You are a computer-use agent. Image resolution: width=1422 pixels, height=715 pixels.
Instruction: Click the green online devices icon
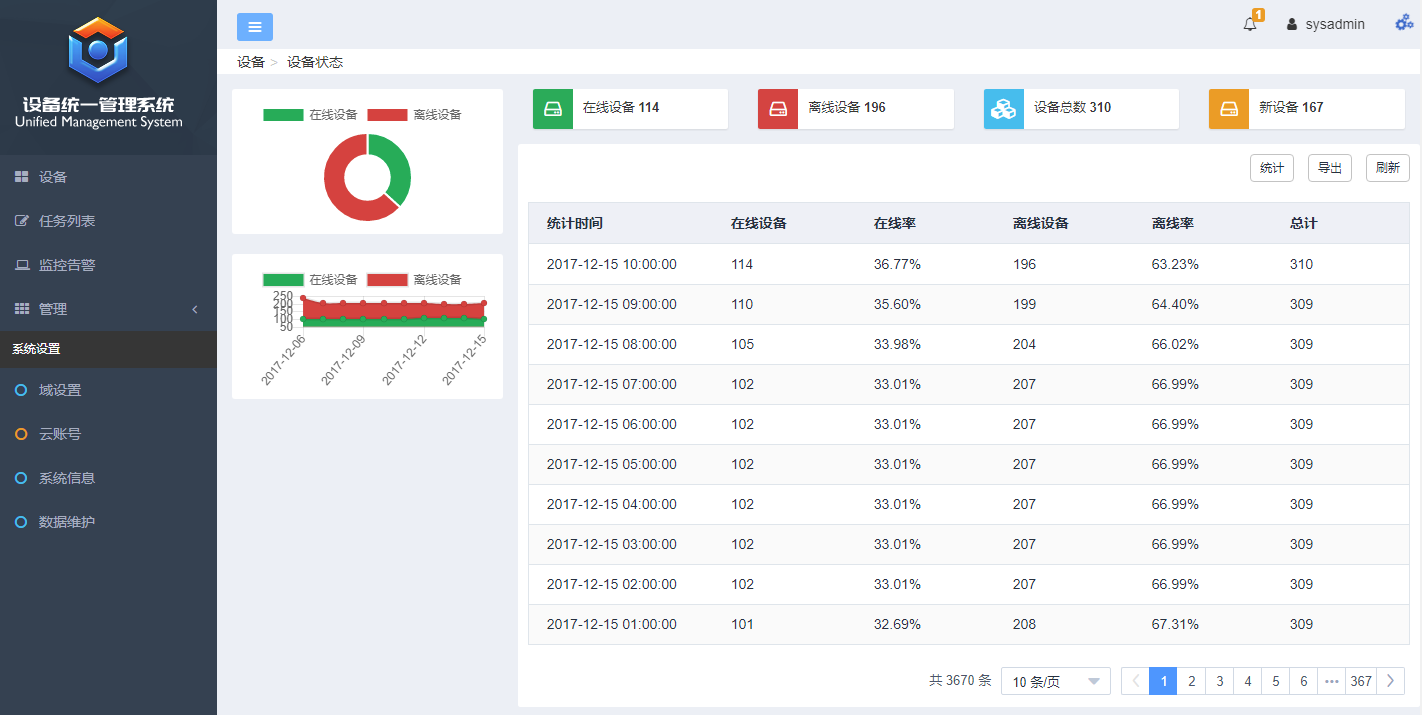click(x=552, y=109)
